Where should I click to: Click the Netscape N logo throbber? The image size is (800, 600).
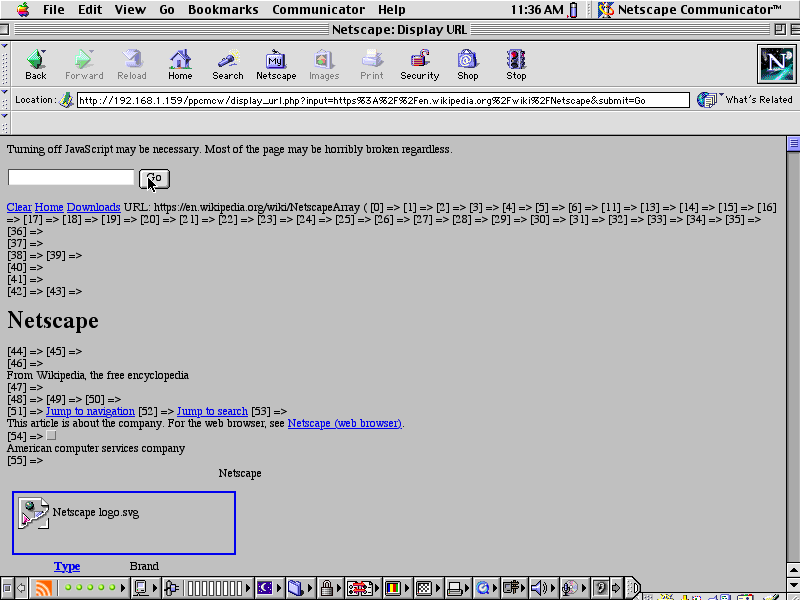[x=777, y=64]
